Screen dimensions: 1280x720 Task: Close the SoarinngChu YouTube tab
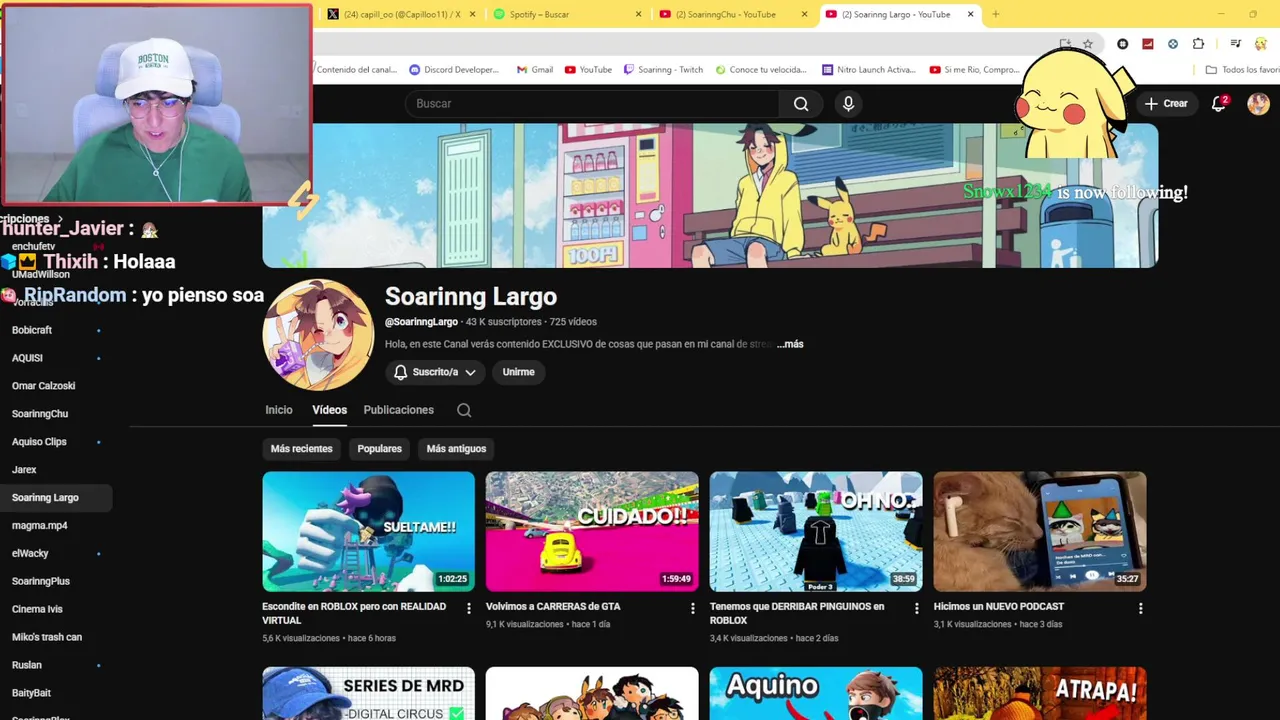(x=804, y=14)
